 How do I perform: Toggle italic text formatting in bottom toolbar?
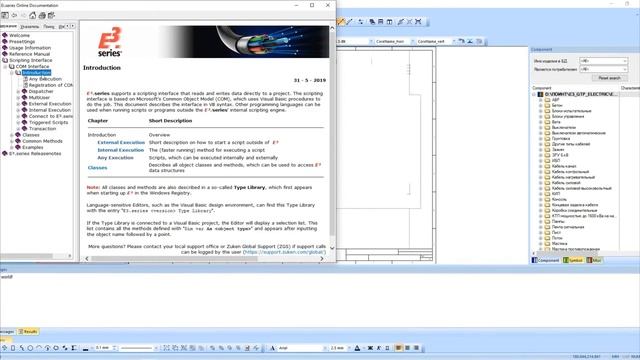coord(379,348)
